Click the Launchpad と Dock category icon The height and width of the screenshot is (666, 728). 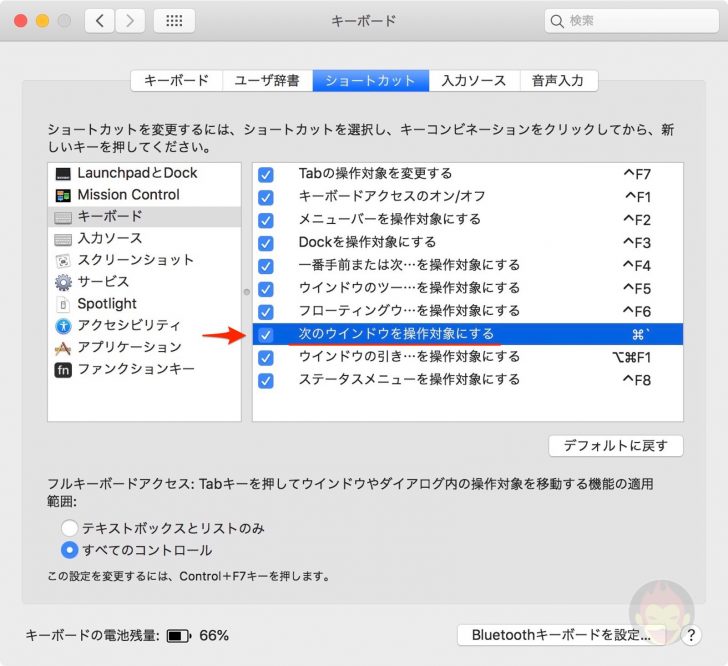63,174
